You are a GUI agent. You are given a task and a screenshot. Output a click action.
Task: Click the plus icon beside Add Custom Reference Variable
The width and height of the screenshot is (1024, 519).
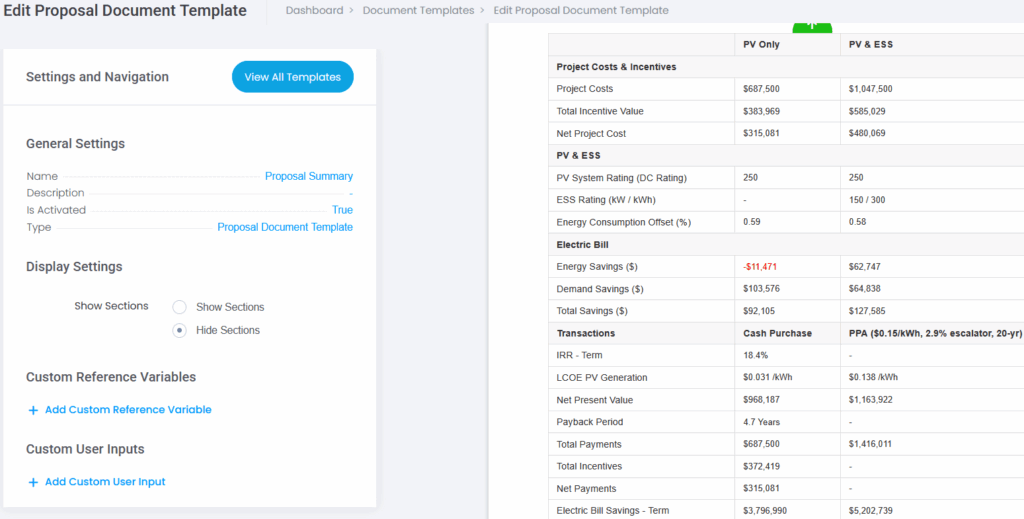pyautogui.click(x=33, y=410)
